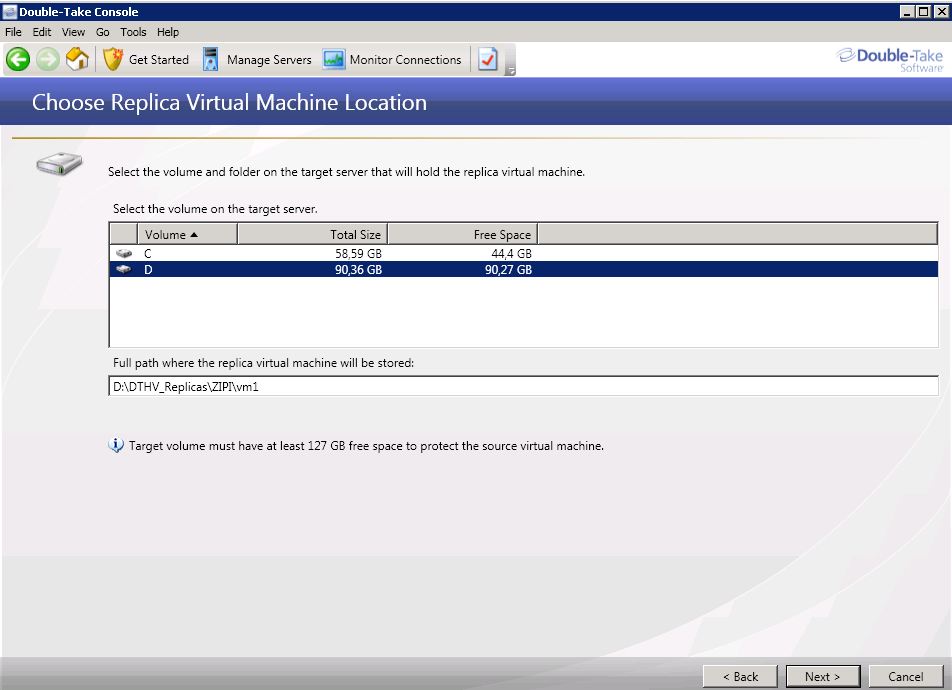
Task: Click the Cancel button
Action: 905,676
